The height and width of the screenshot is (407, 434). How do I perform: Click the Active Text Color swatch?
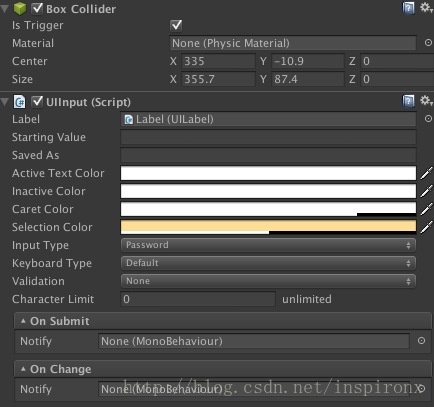pos(268,173)
